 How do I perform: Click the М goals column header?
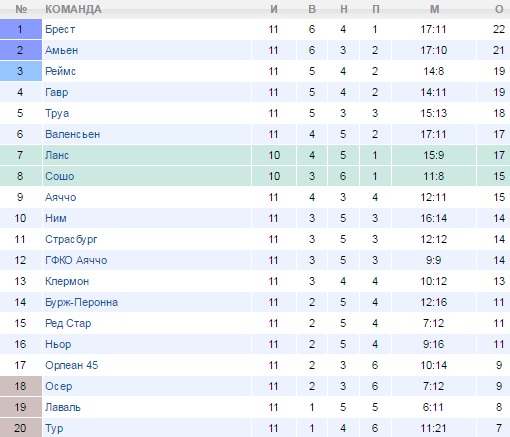click(x=434, y=9)
